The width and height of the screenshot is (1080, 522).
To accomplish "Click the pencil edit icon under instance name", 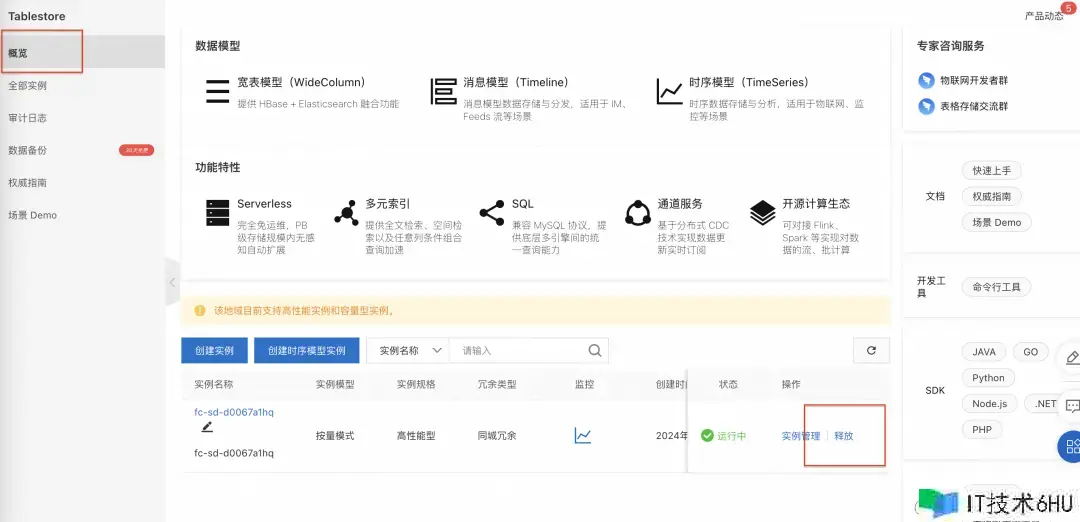I will click(207, 427).
